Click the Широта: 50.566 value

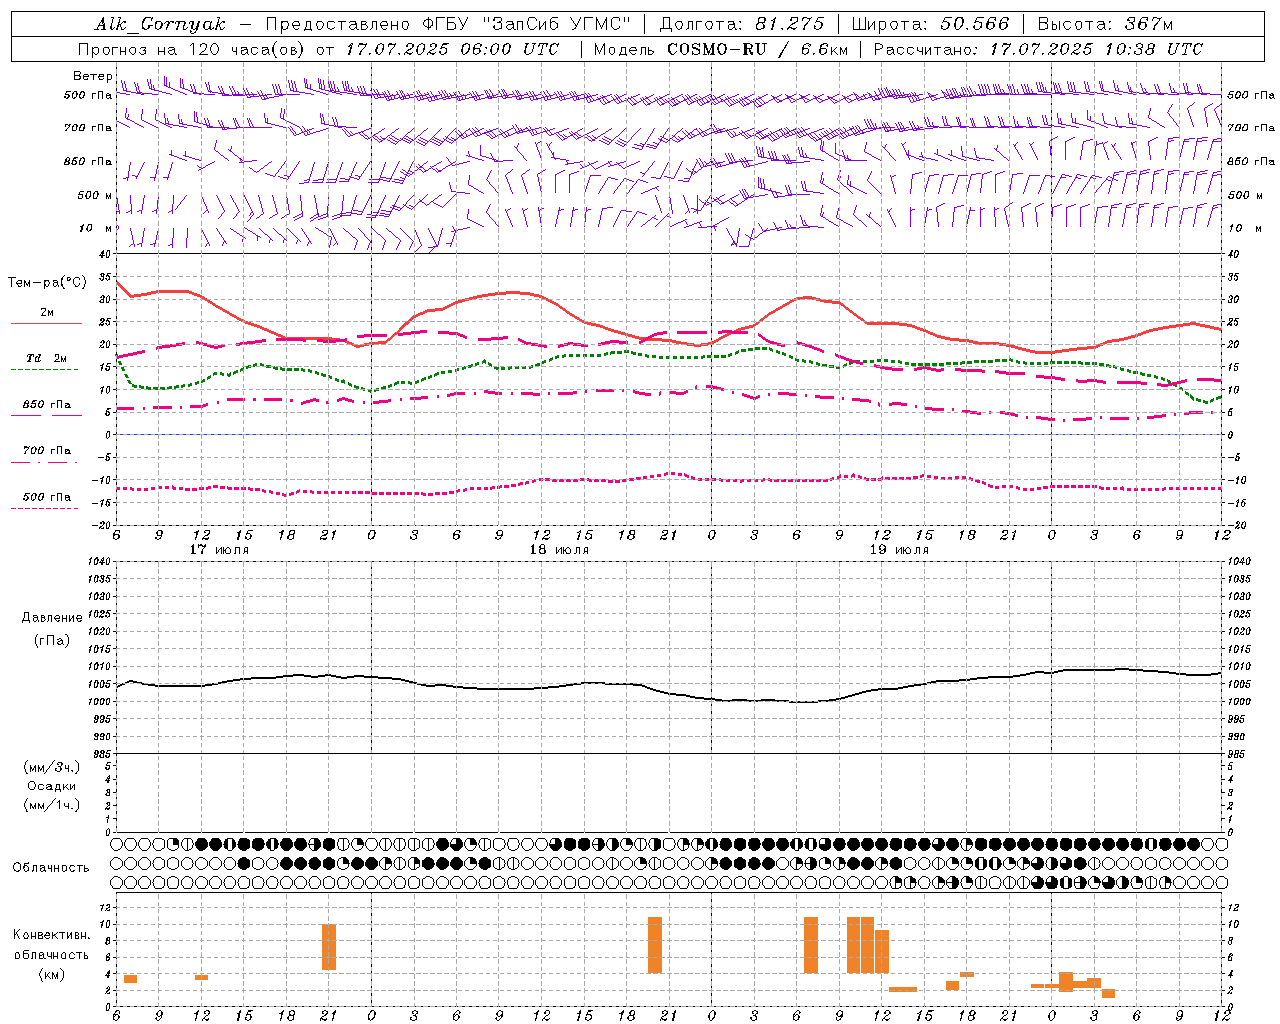coord(930,24)
